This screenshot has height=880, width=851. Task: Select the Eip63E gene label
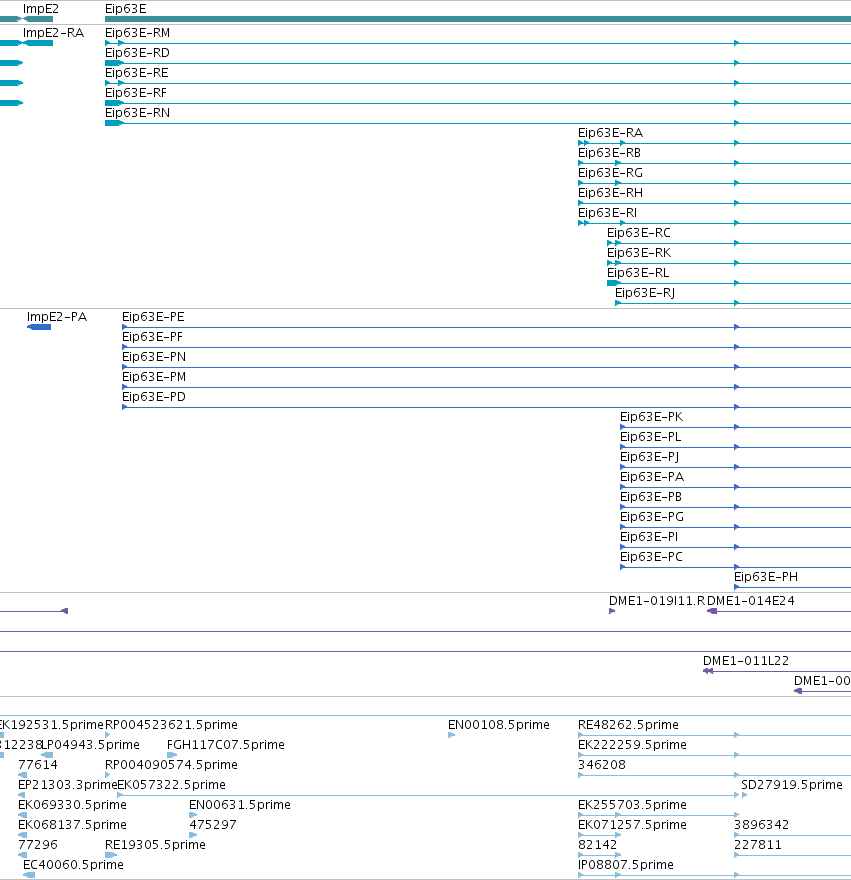126,9
